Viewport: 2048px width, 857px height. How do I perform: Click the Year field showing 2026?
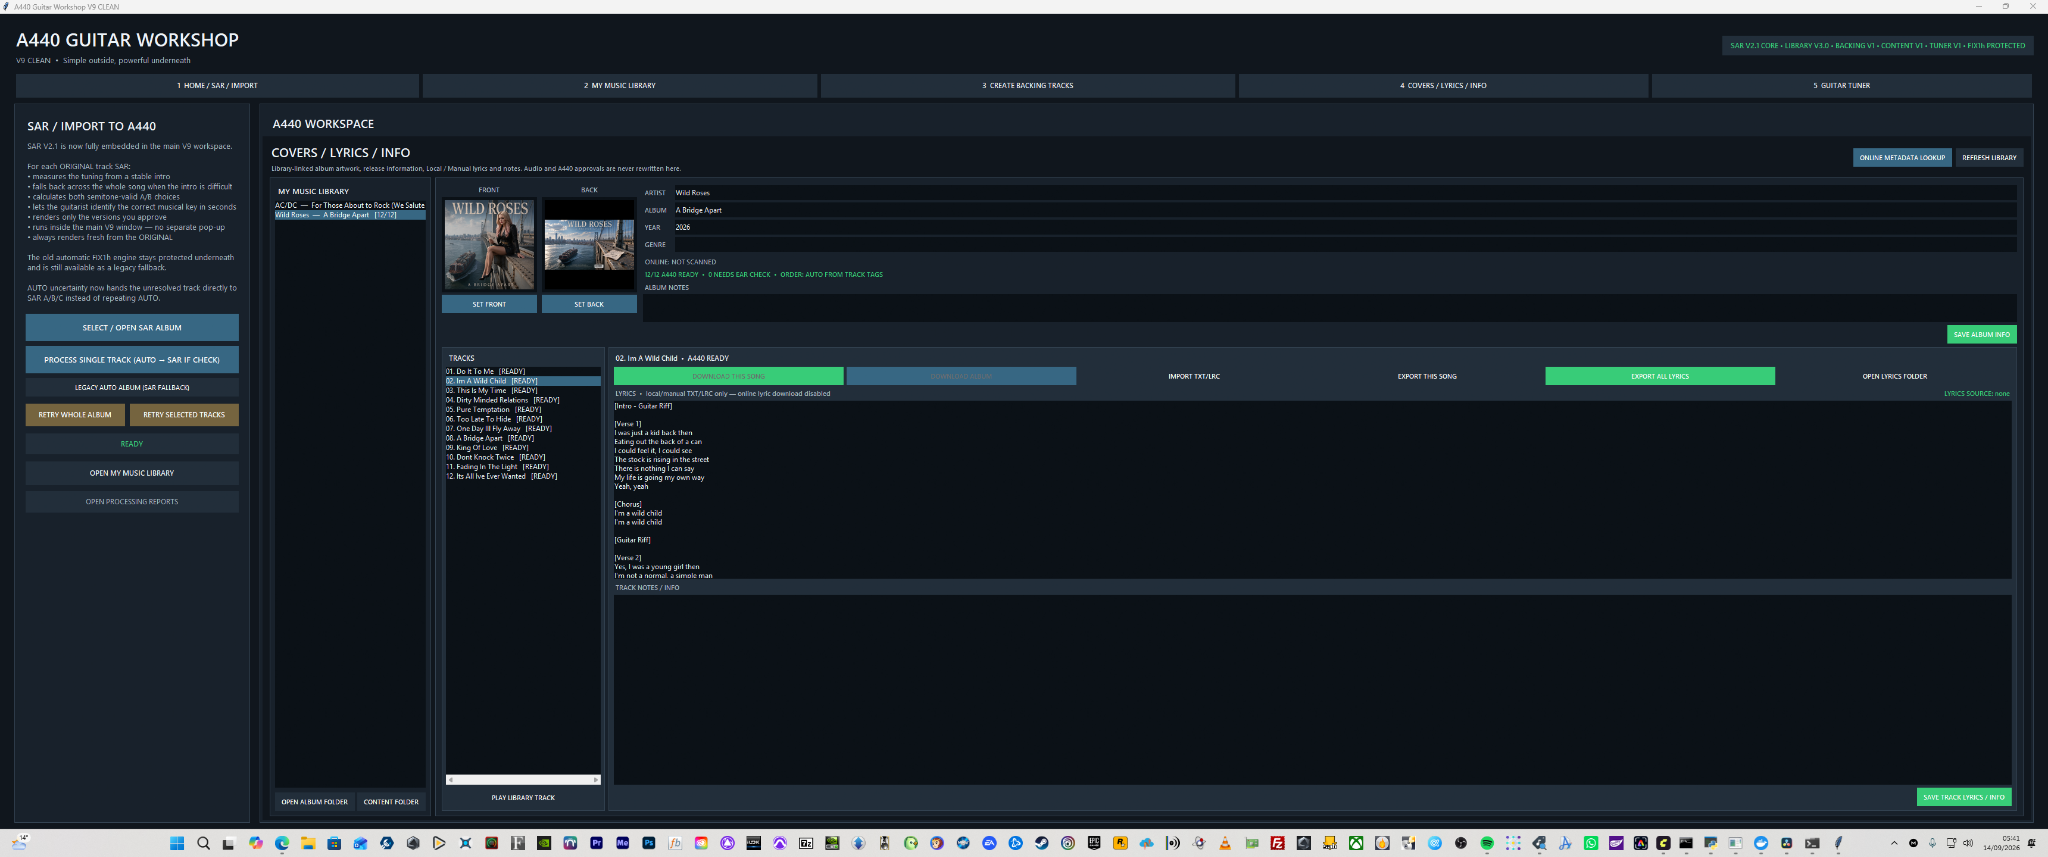pyautogui.click(x=1344, y=227)
